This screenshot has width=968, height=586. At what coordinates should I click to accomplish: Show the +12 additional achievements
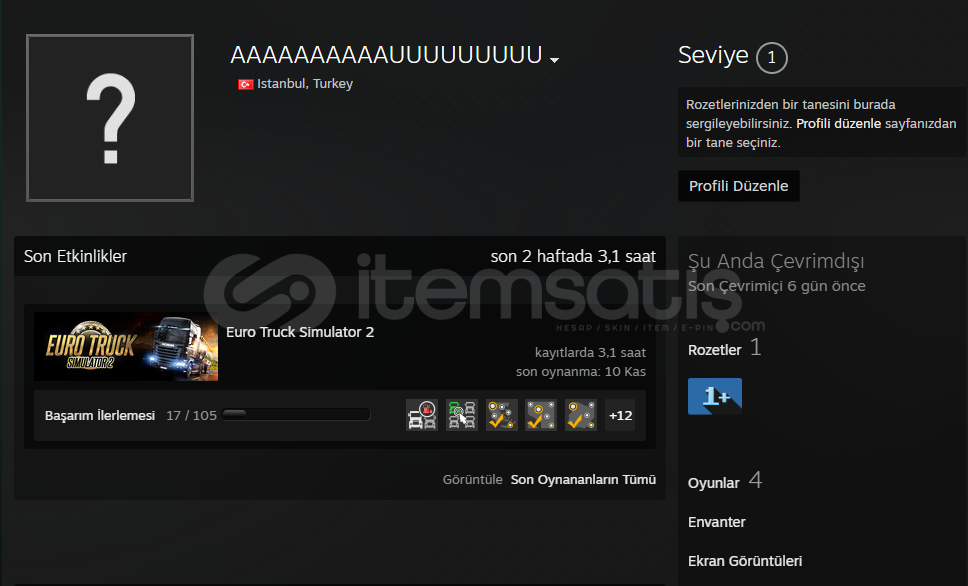620,416
